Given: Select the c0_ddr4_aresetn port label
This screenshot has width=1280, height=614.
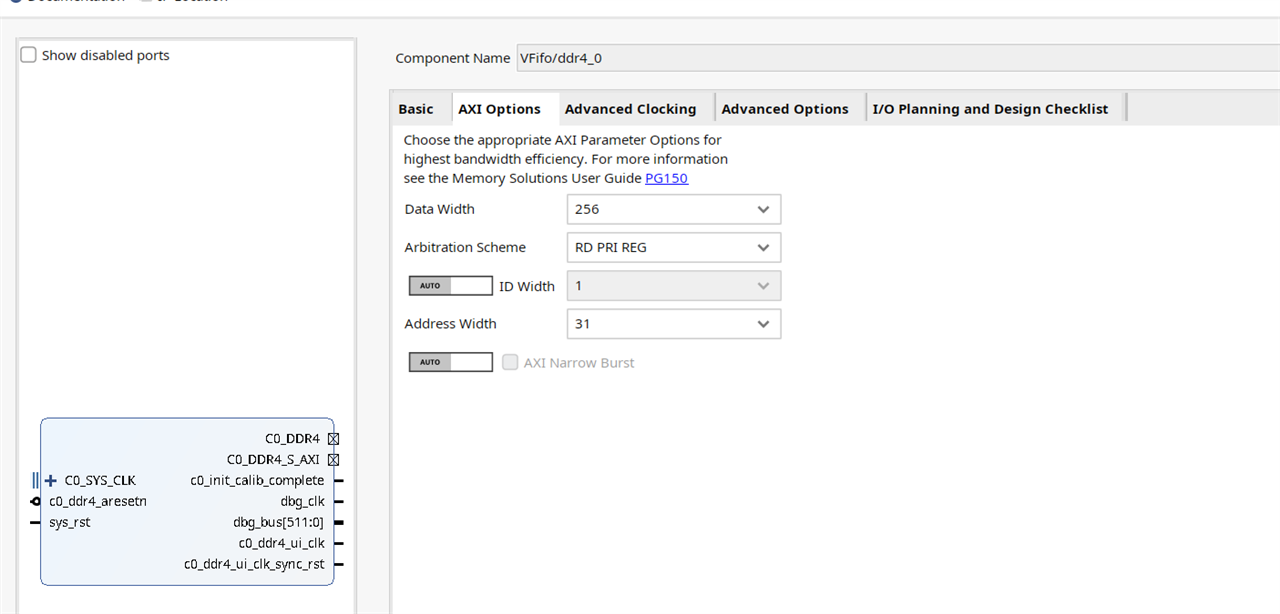Looking at the screenshot, I should 98,501.
